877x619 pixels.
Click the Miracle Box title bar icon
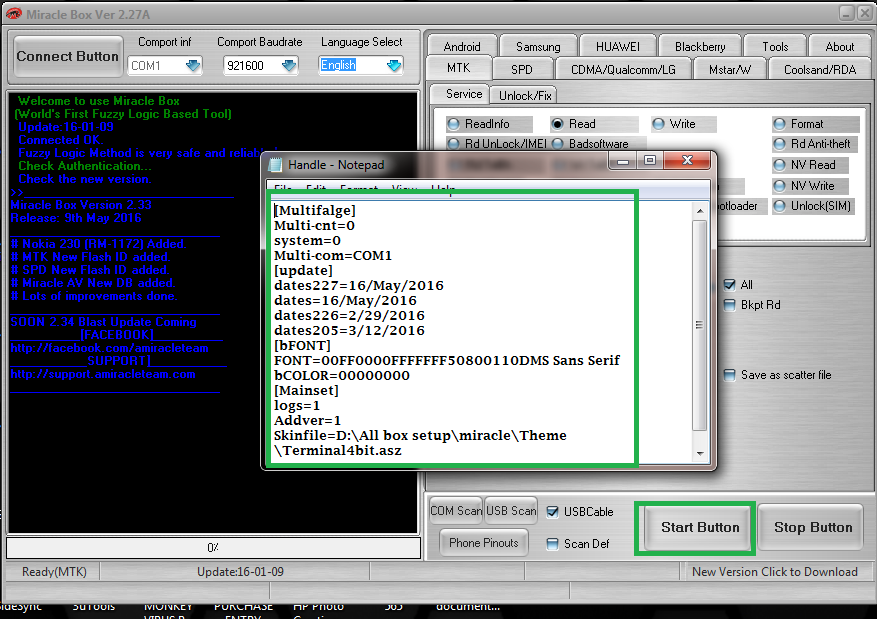(13, 13)
